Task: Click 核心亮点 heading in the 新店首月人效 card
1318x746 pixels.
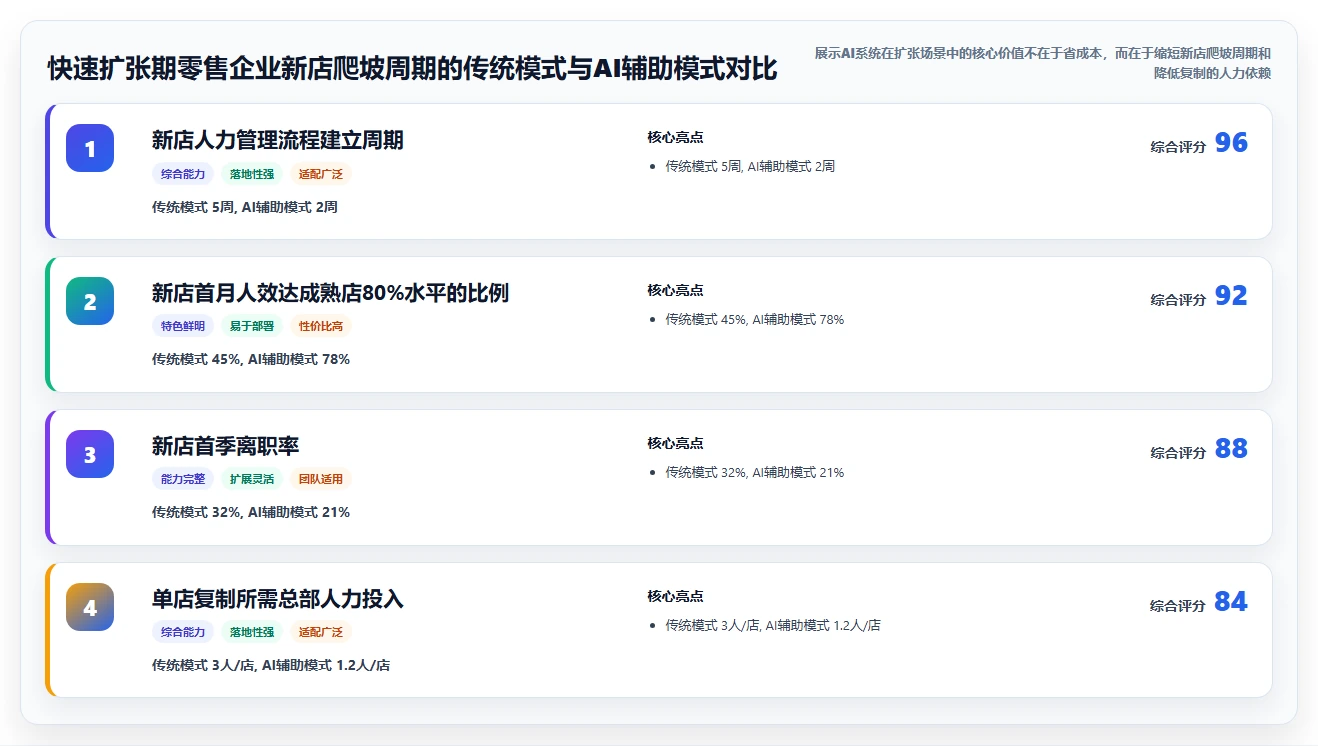Action: [675, 290]
